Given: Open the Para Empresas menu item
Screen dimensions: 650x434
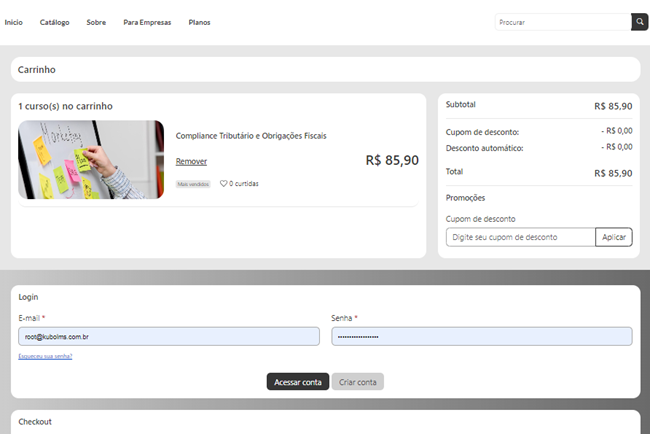Looking at the screenshot, I should [147, 22].
